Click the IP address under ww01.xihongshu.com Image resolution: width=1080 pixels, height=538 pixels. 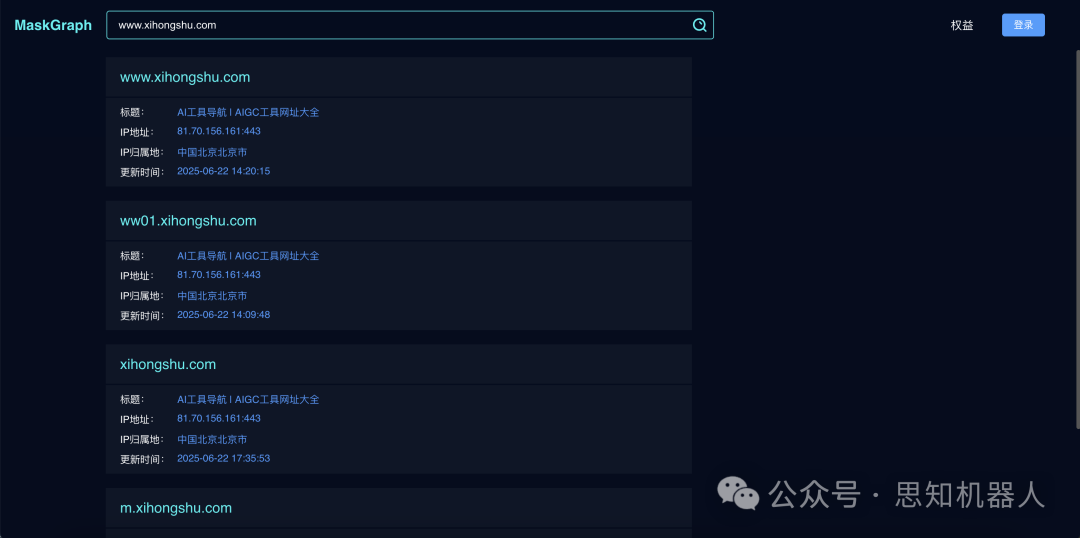coord(219,274)
